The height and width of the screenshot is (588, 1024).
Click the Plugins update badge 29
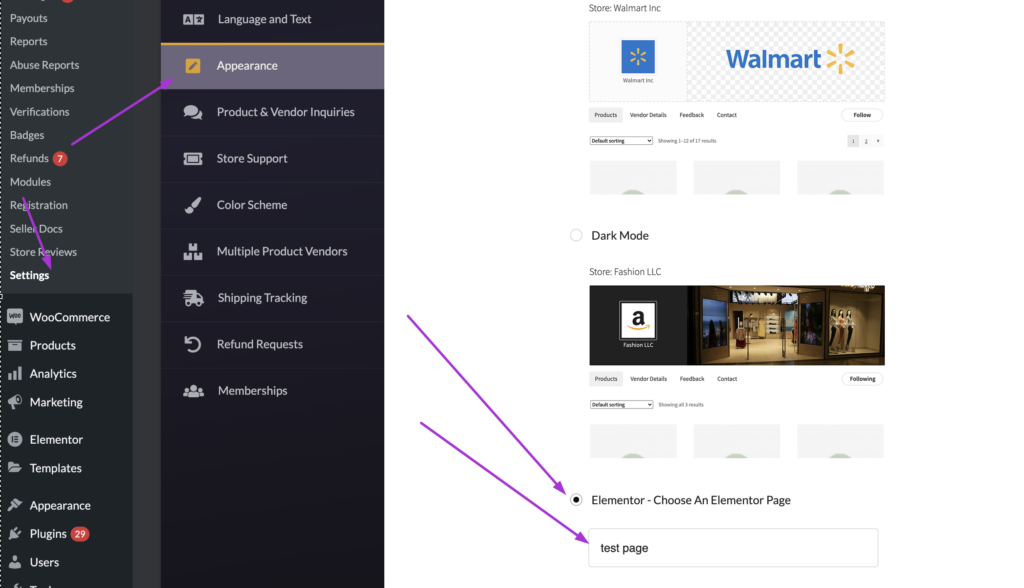[80, 534]
